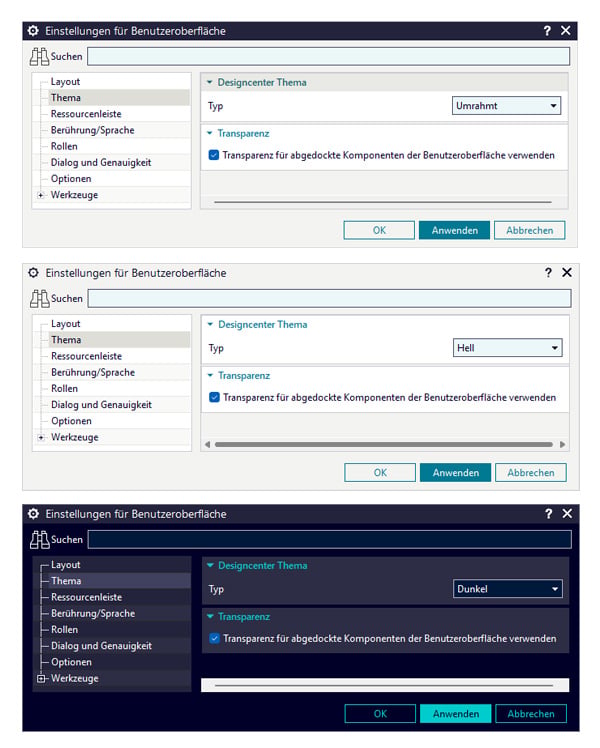The height and width of the screenshot is (748, 600).
Task: Click Anwenden in the Hell theme dialog
Action: coord(455,472)
